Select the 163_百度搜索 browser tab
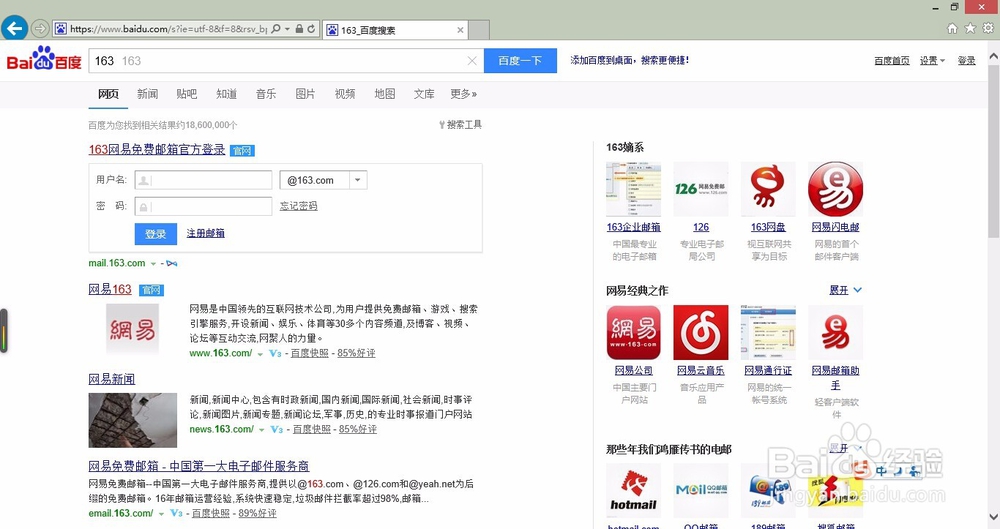Viewport: 1000px width, 529px height. [395, 30]
